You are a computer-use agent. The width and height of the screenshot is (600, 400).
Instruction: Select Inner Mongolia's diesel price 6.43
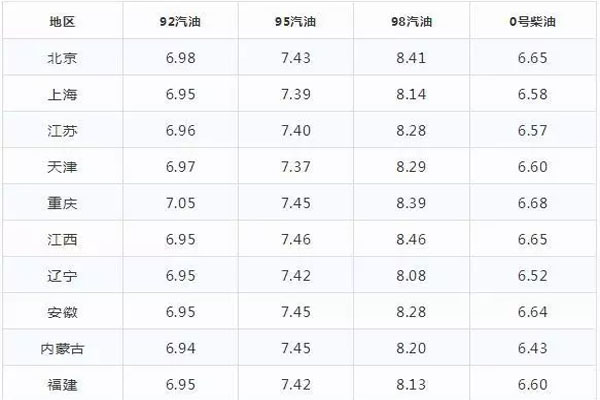[x=532, y=348]
